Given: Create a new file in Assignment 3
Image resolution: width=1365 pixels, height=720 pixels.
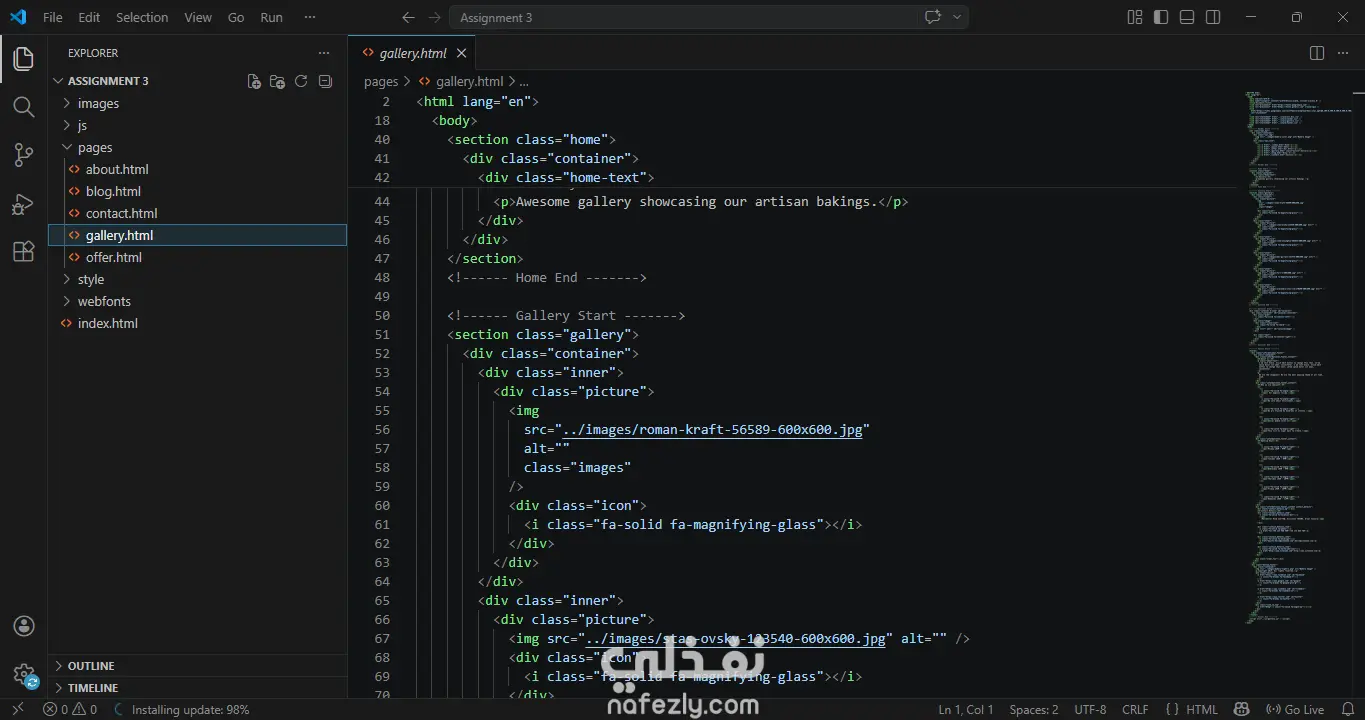Looking at the screenshot, I should (x=254, y=81).
